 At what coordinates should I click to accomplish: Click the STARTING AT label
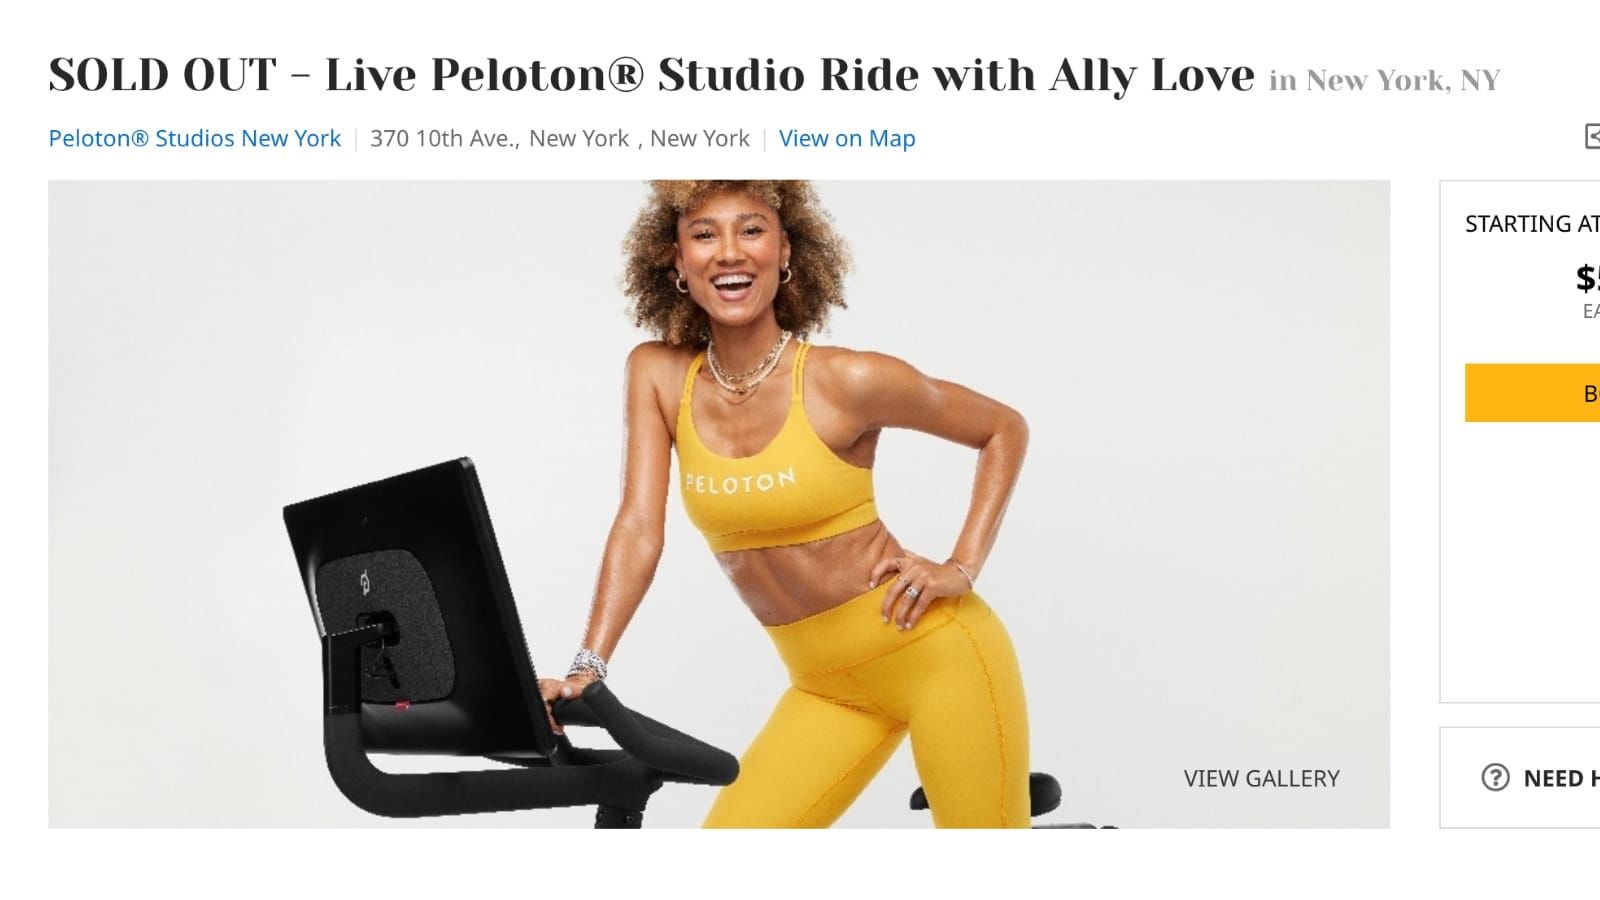point(1532,224)
